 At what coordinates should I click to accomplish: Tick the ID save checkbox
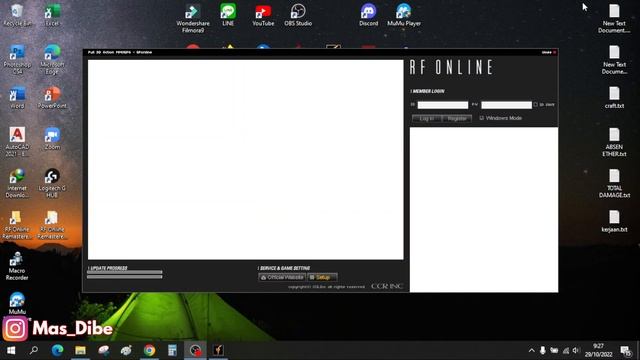coord(536,105)
